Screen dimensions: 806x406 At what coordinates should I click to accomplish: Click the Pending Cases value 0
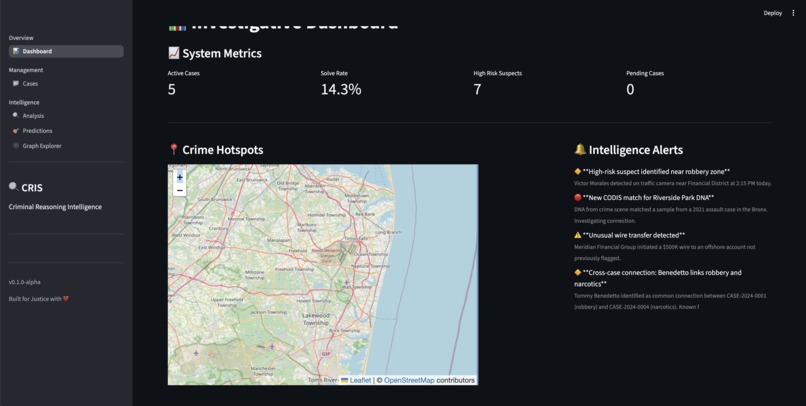(x=630, y=89)
